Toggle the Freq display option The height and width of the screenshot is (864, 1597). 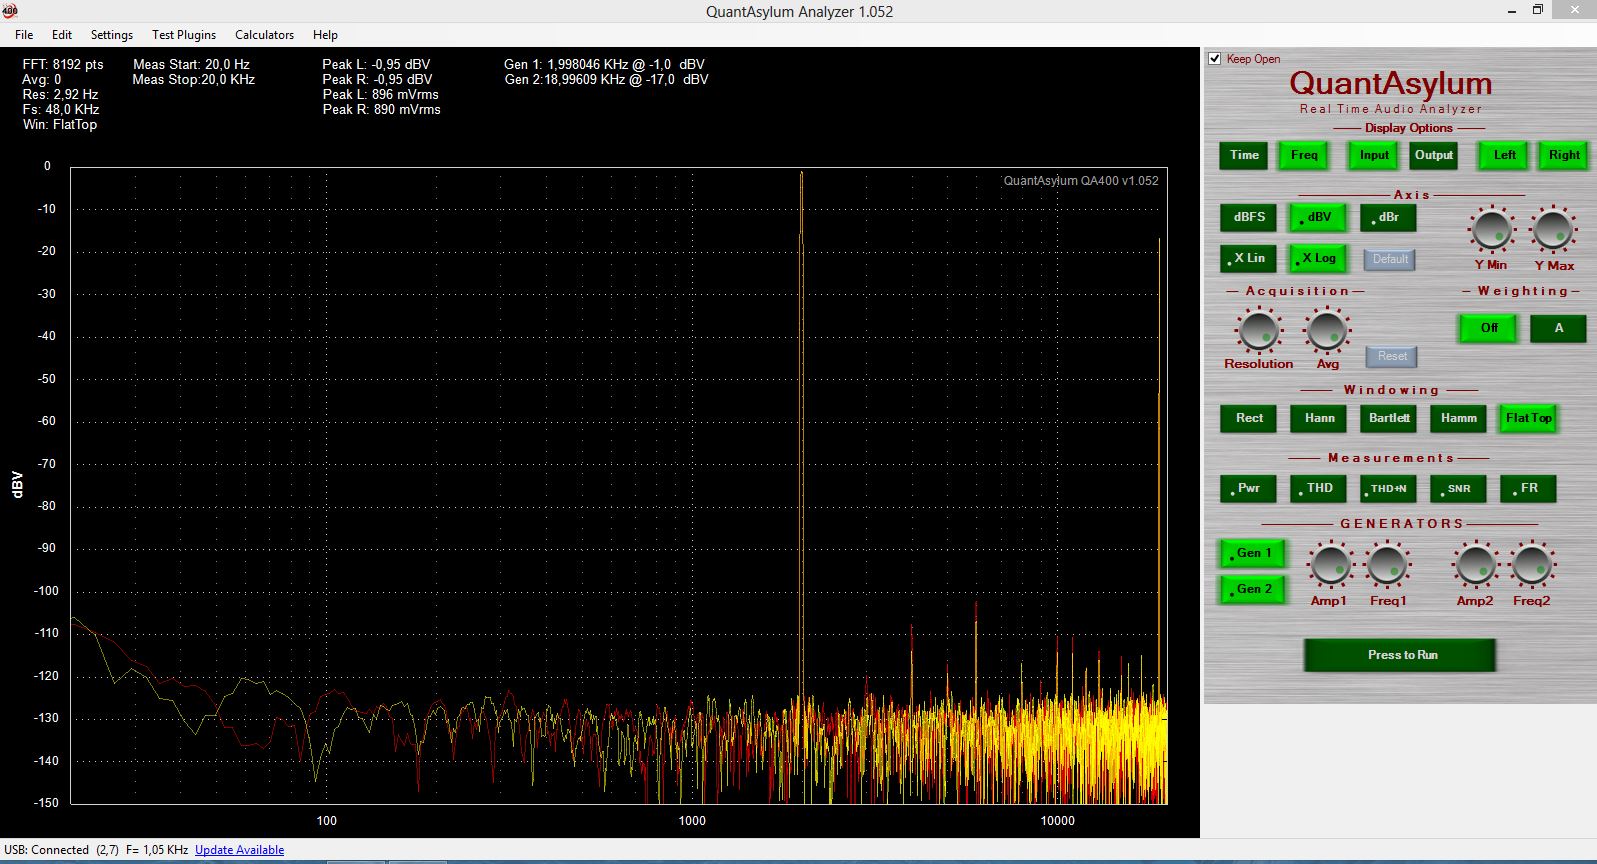pos(1304,155)
